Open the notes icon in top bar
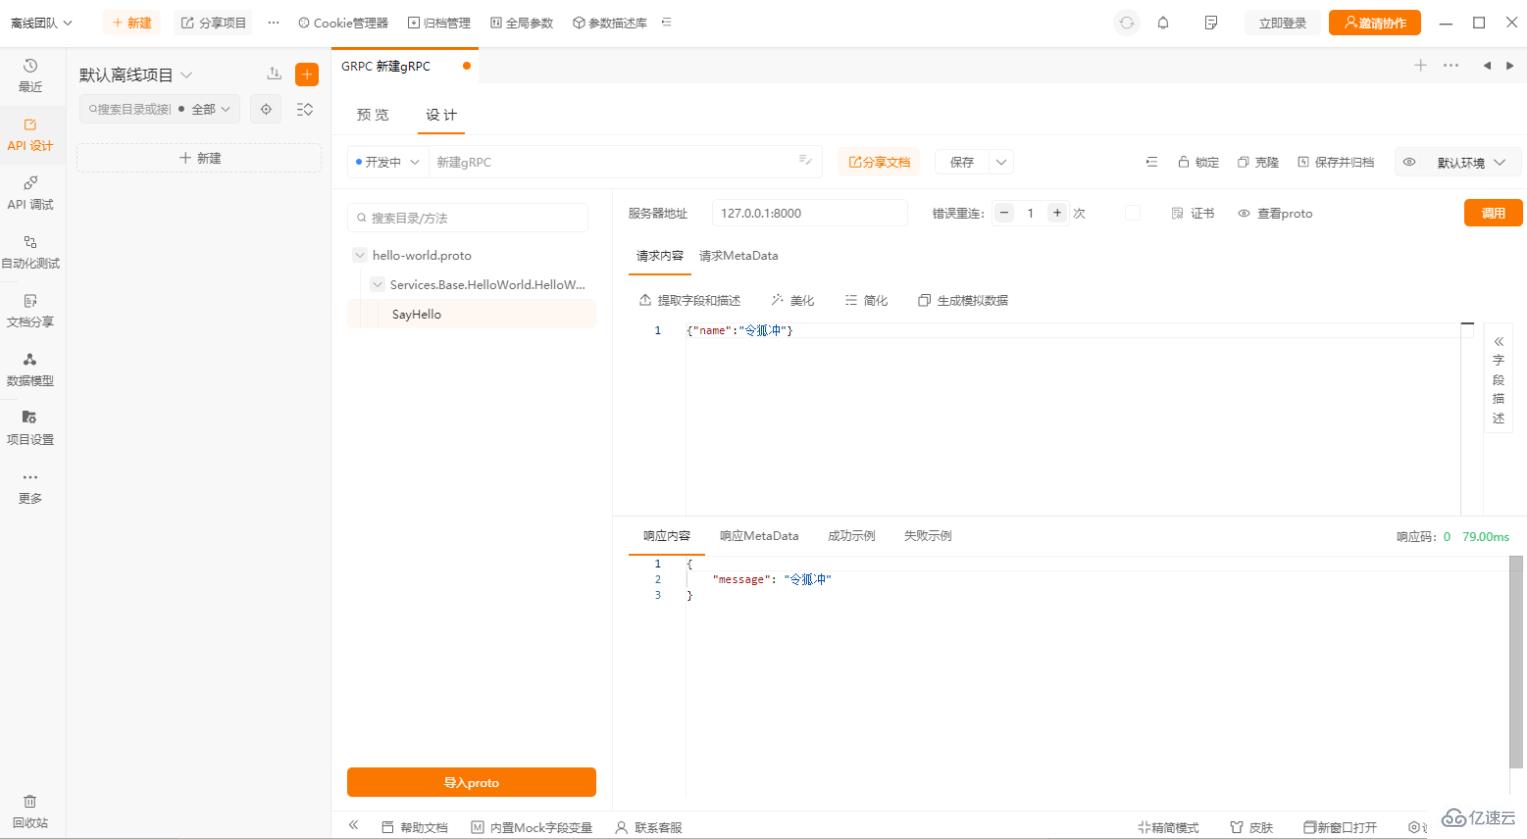Image resolution: width=1527 pixels, height=839 pixels. (1211, 23)
